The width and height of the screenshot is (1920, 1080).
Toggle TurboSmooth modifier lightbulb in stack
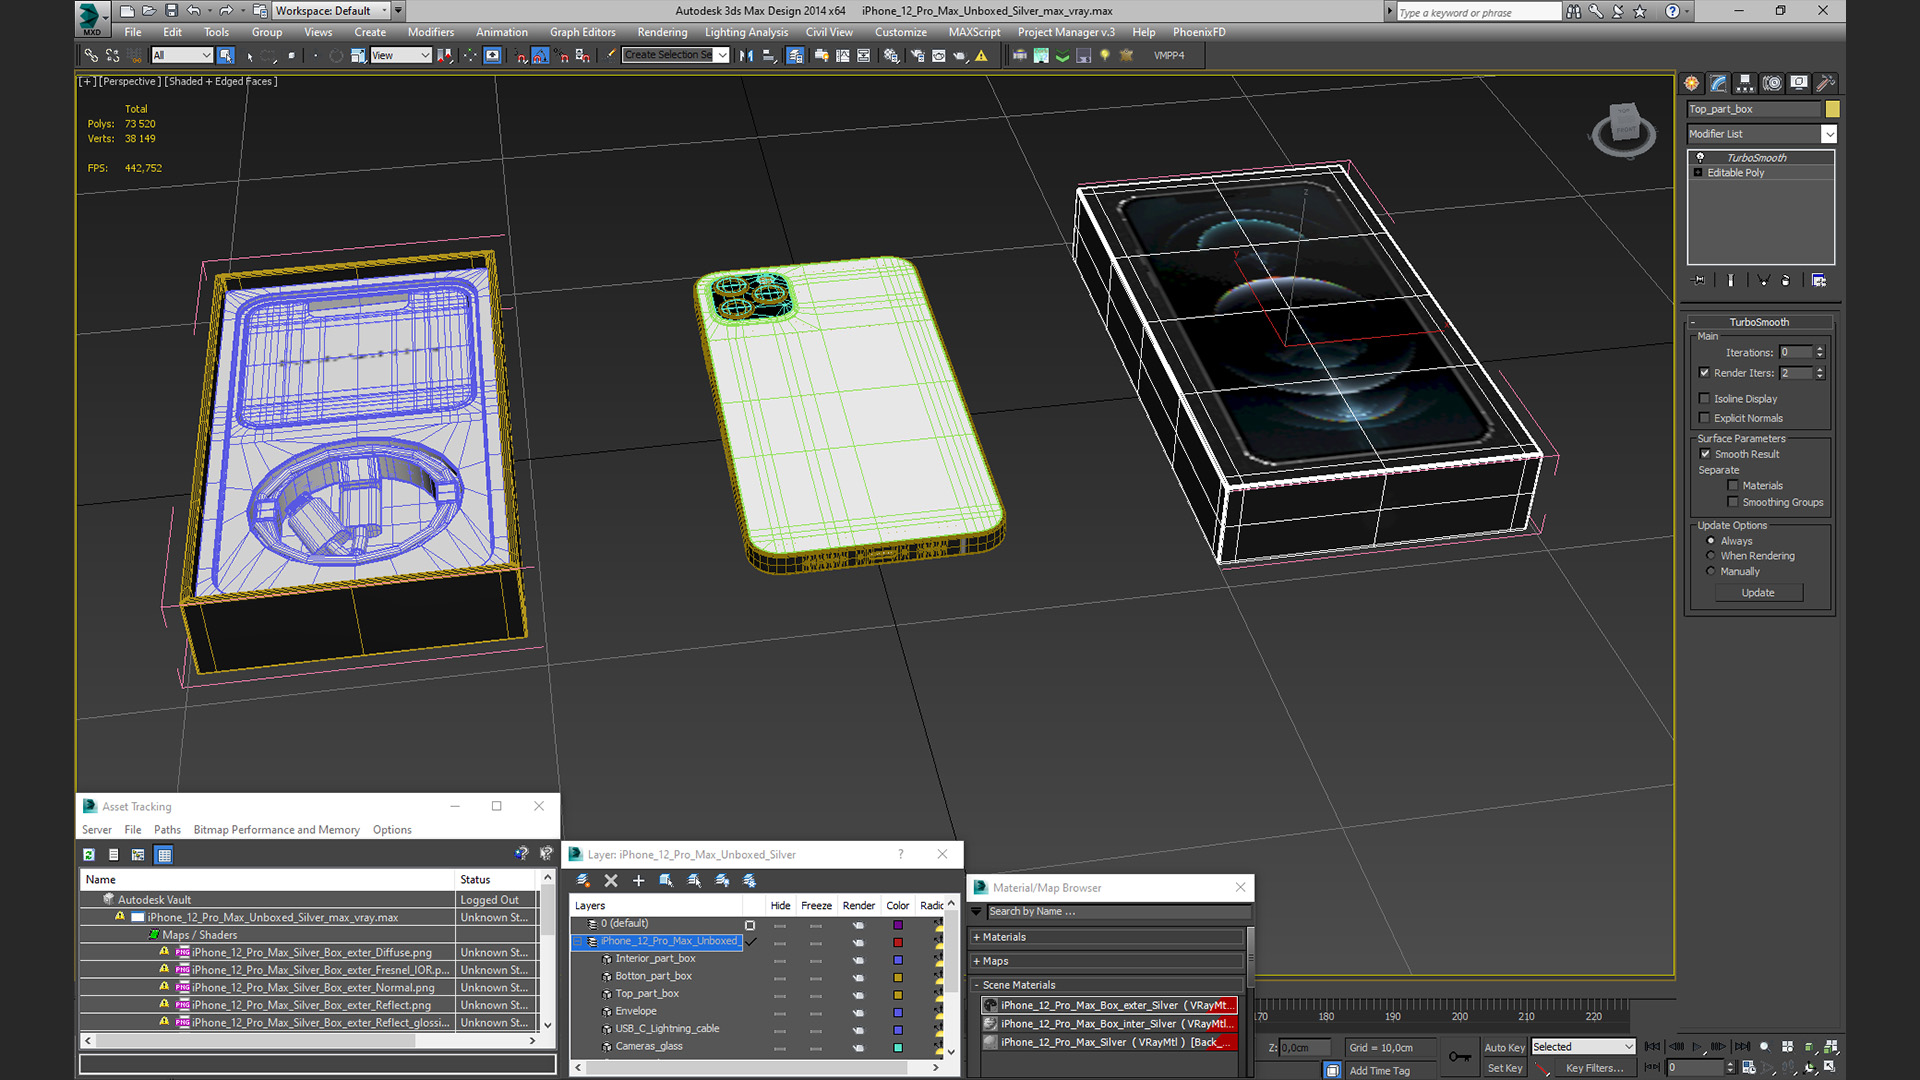click(1699, 157)
